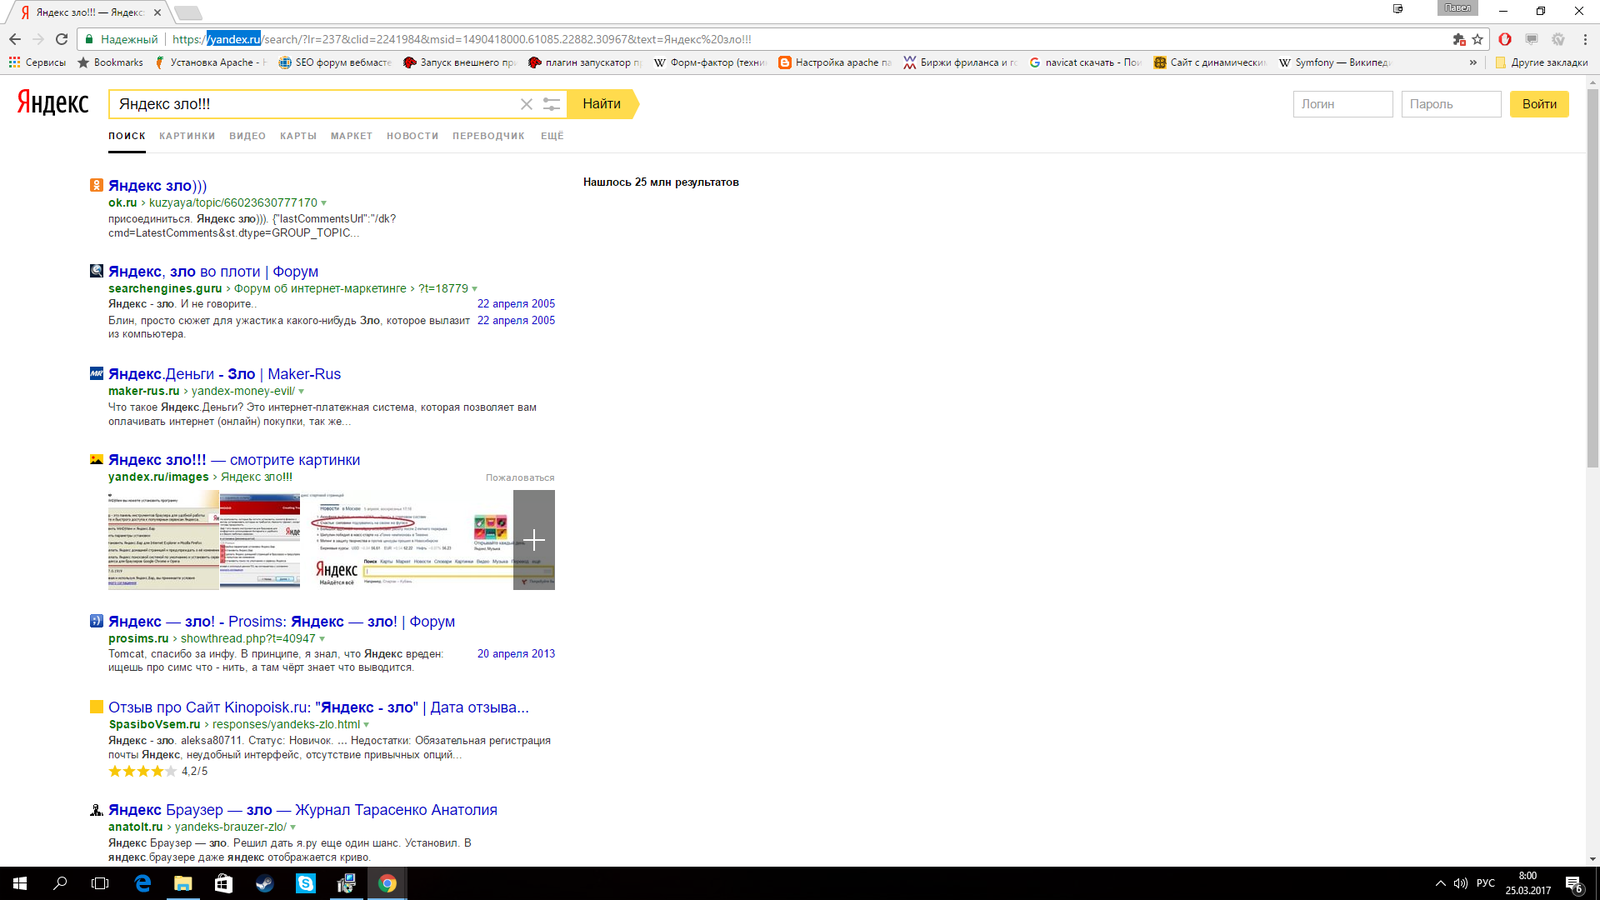Screen dimensions: 1600x900
Task: Click the browser forward arrow
Action: 38,39
